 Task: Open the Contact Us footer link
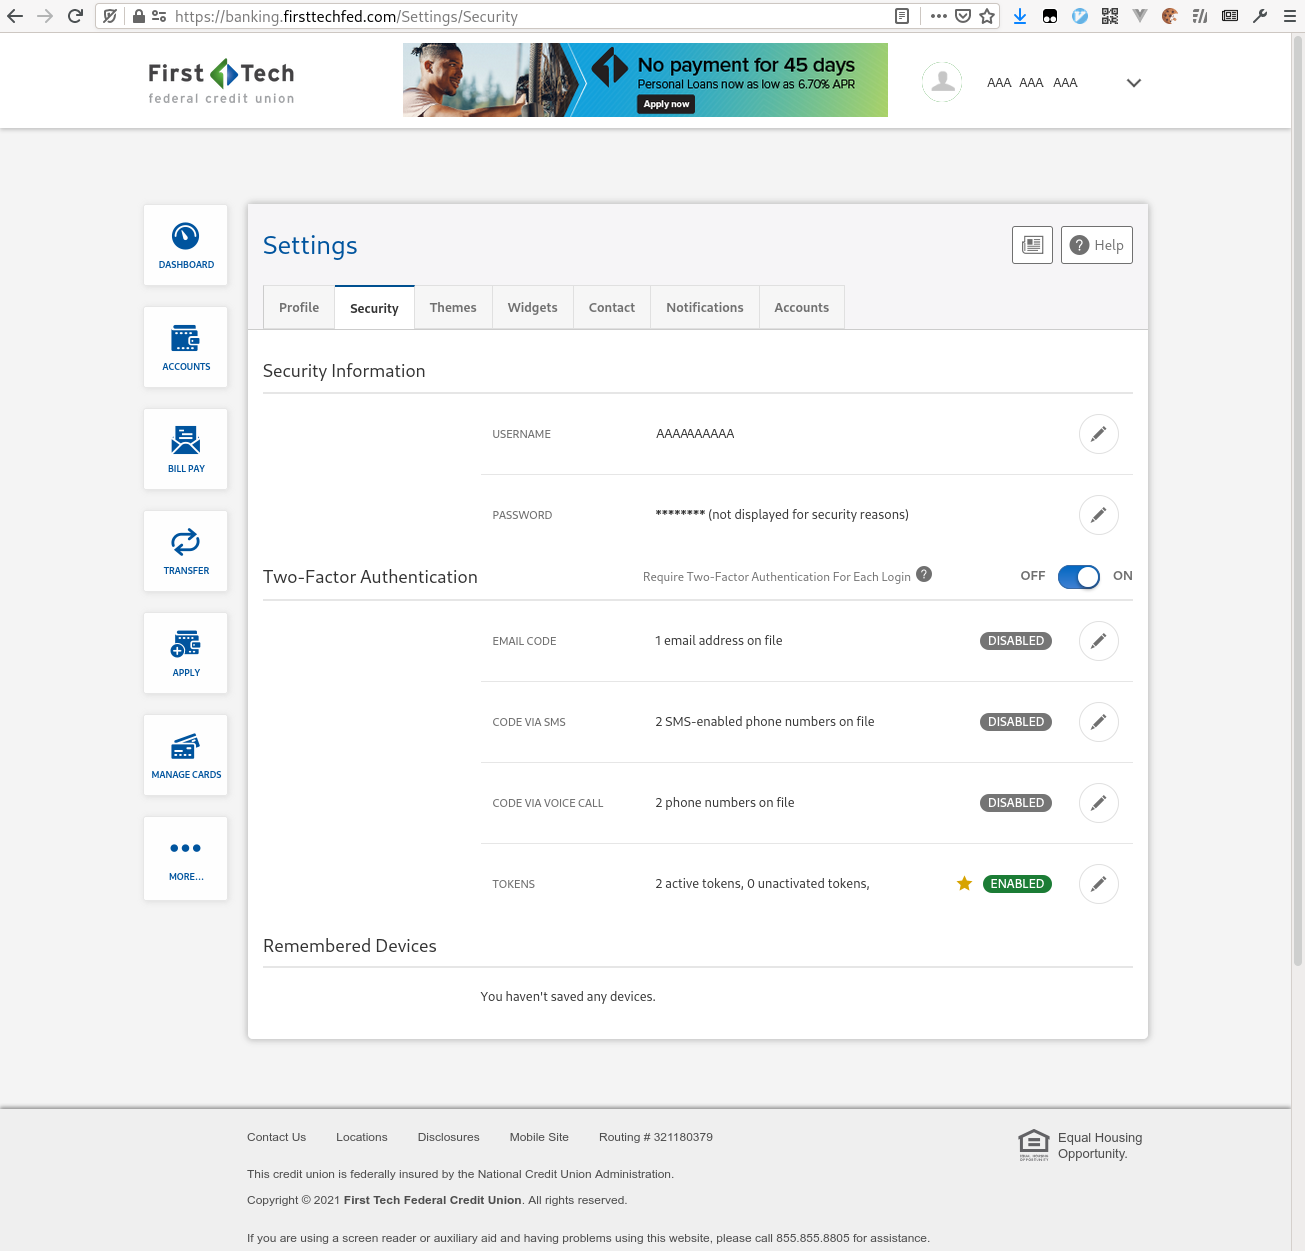click(277, 1137)
